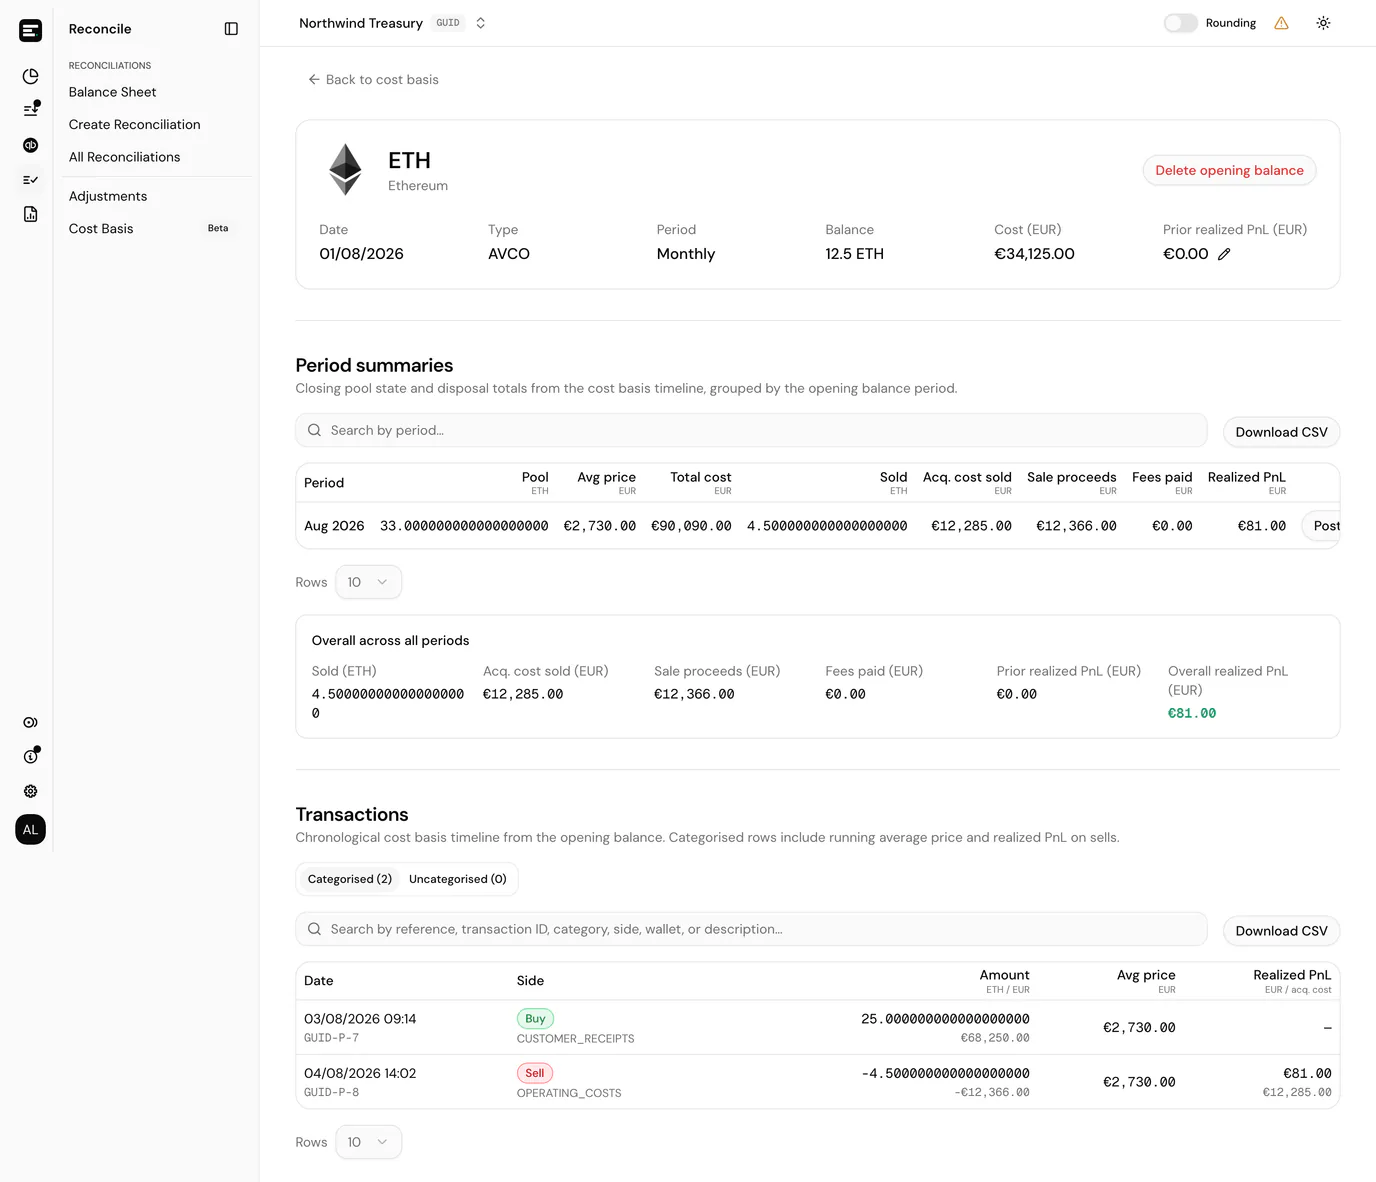1376x1182 pixels.
Task: Open the info icon with notification dot
Action: 31,756
